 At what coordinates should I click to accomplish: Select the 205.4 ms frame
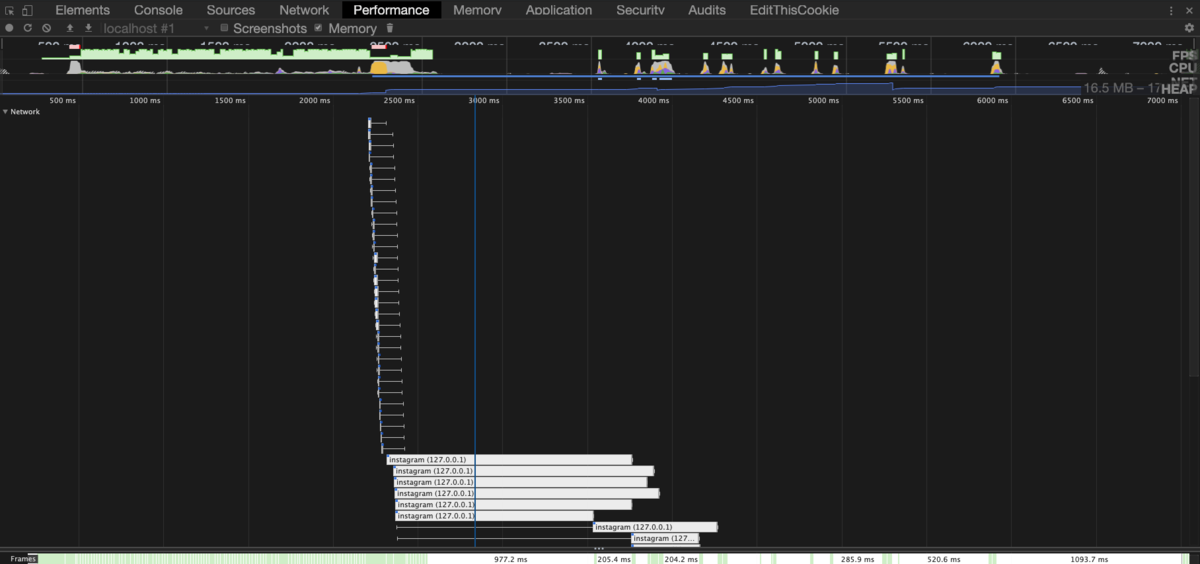614,559
